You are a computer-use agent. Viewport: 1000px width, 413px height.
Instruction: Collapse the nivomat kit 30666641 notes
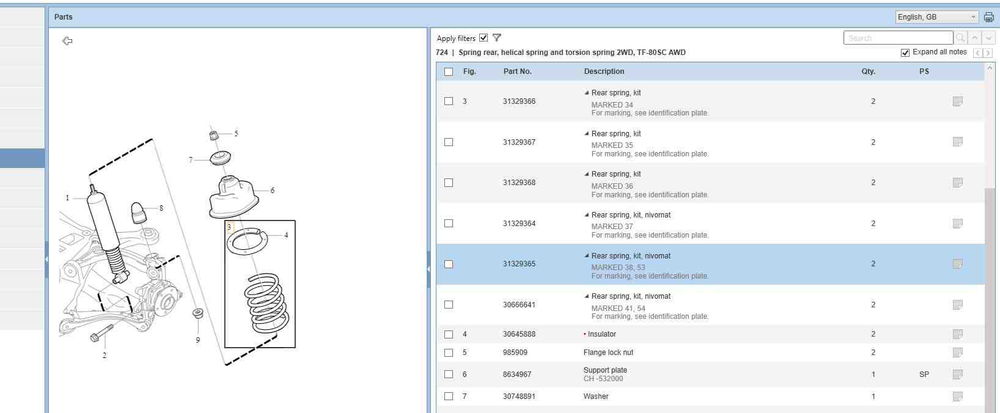point(587,296)
